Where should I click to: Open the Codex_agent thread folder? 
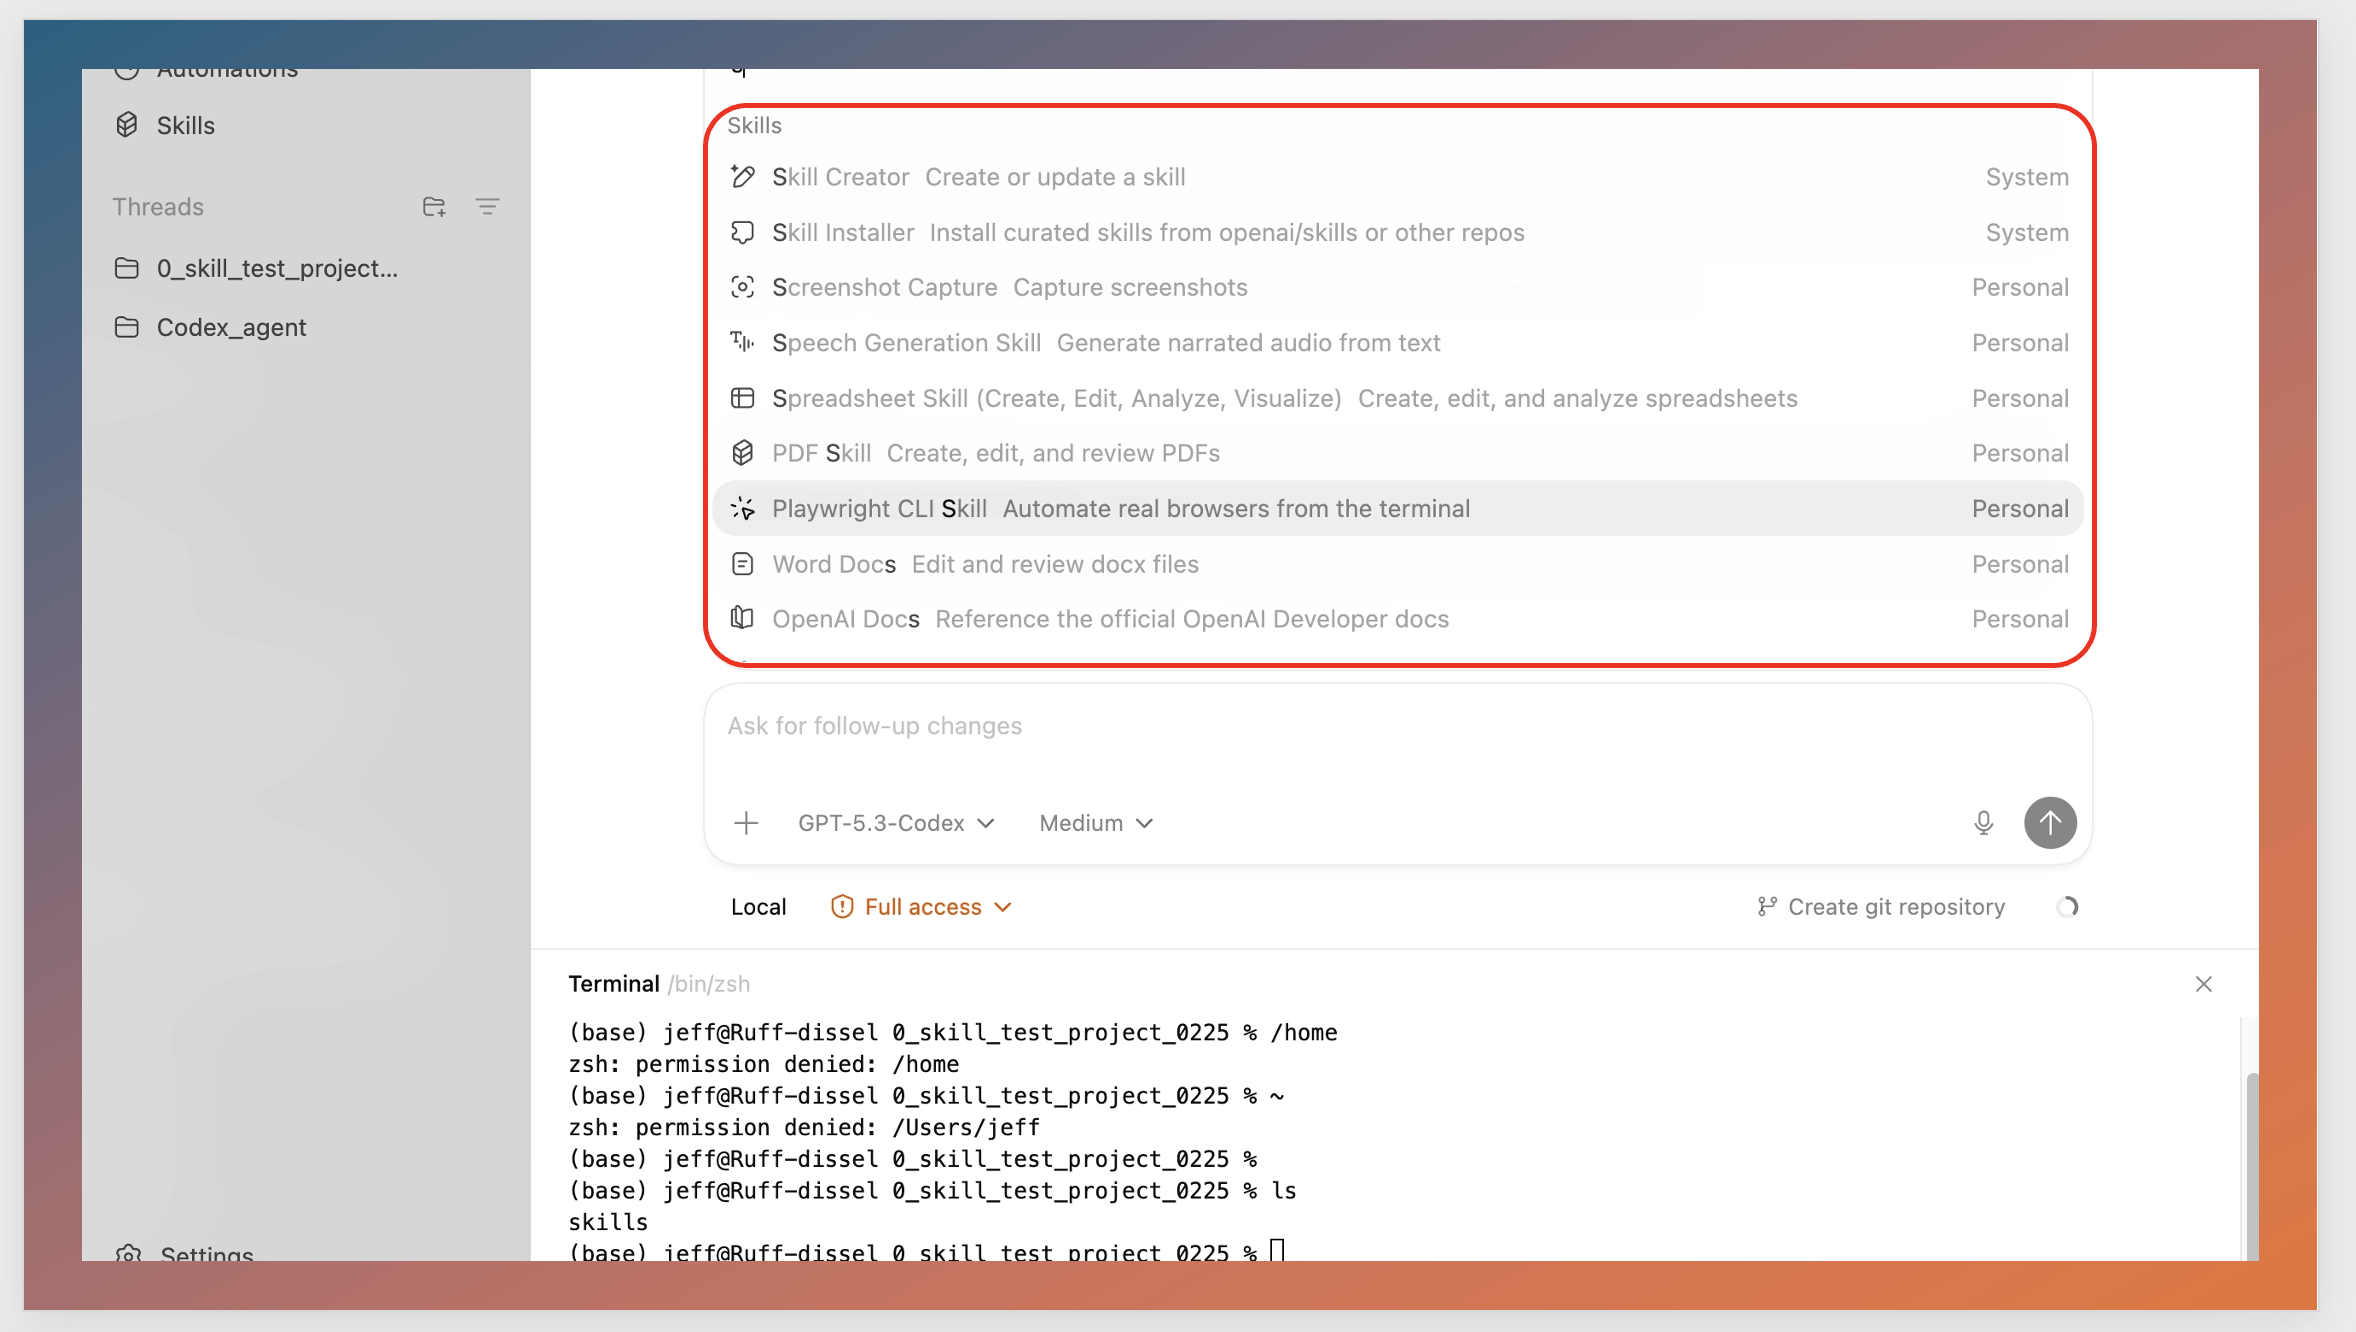tap(231, 327)
